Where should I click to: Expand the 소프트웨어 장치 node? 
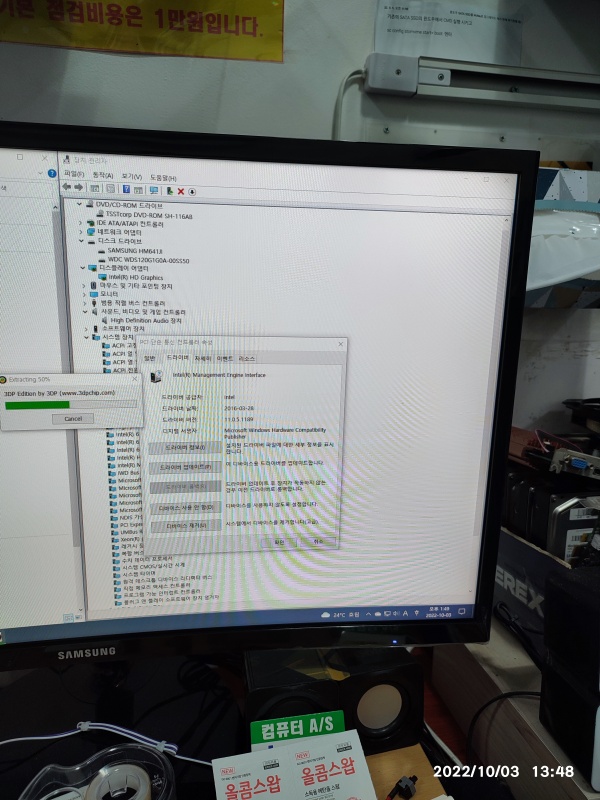pos(86,329)
